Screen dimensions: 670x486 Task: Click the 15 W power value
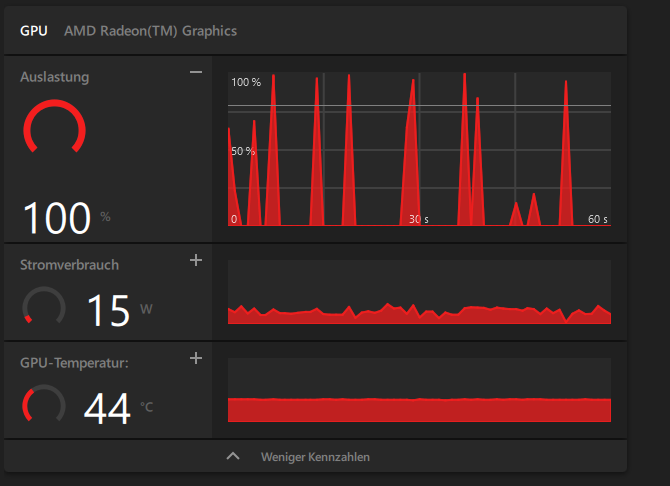pos(119,311)
